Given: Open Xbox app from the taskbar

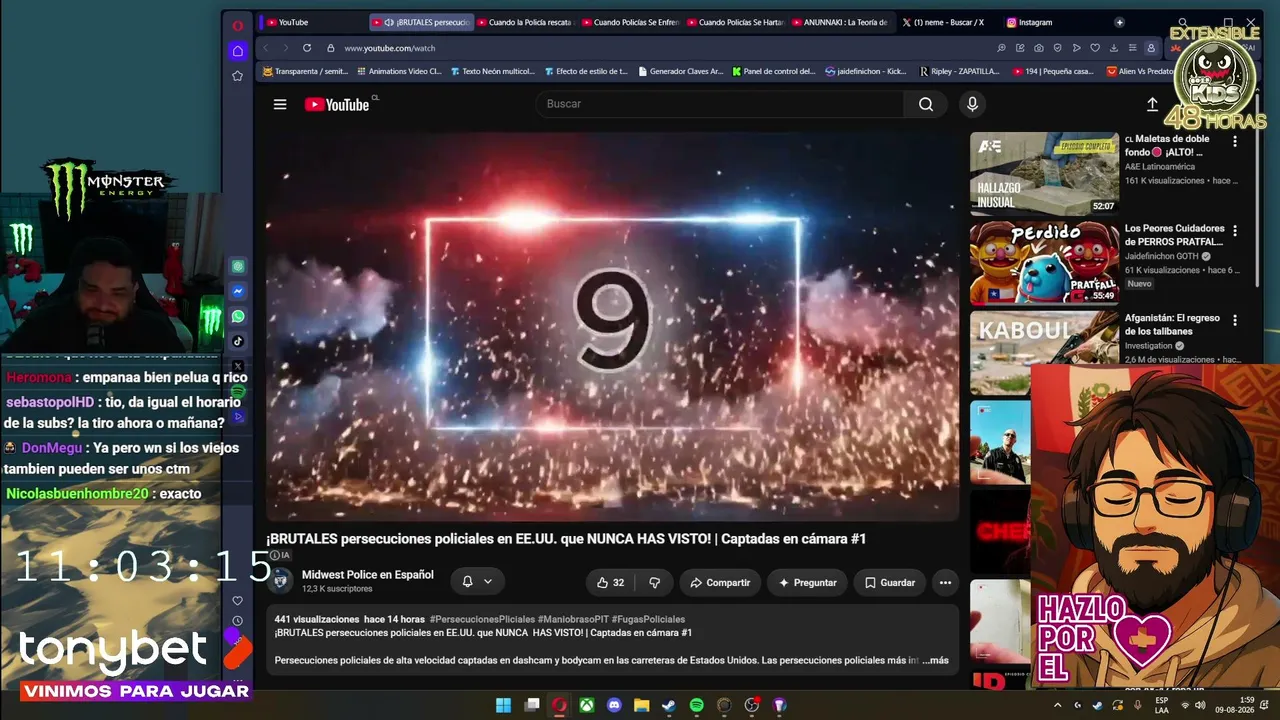Looking at the screenshot, I should (x=587, y=705).
